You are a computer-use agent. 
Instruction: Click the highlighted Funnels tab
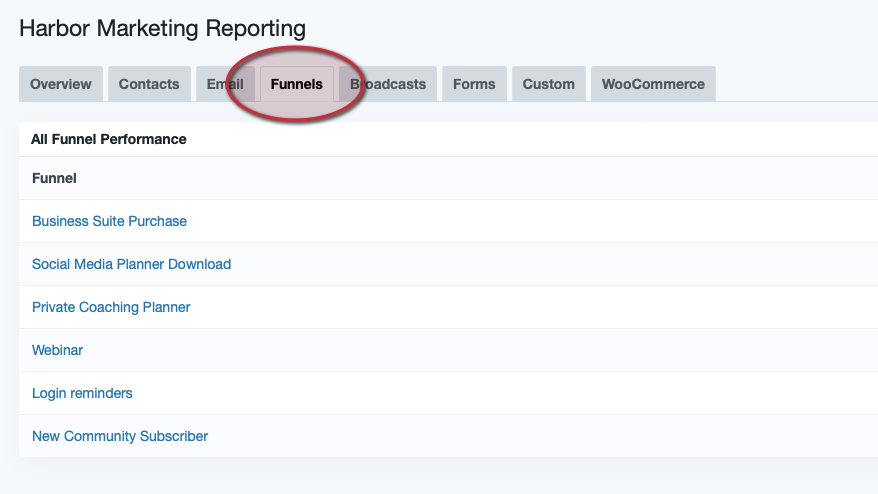pos(296,84)
